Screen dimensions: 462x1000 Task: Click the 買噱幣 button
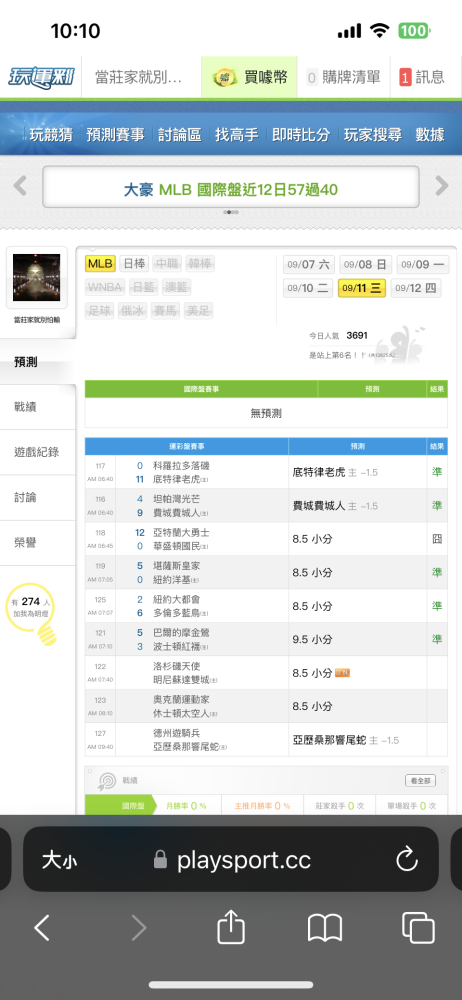(250, 78)
